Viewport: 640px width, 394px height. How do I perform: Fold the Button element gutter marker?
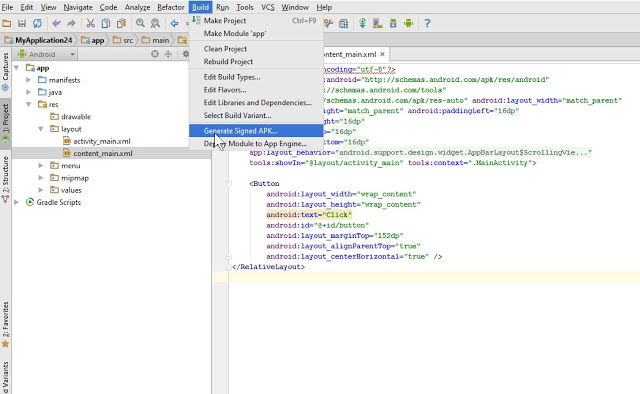point(229,184)
